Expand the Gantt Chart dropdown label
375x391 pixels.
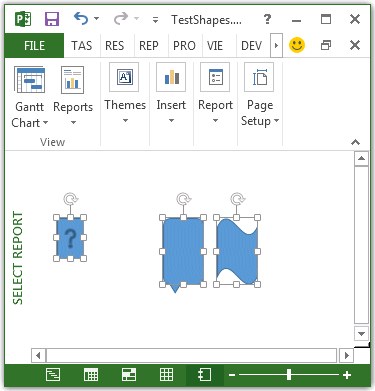[30, 115]
